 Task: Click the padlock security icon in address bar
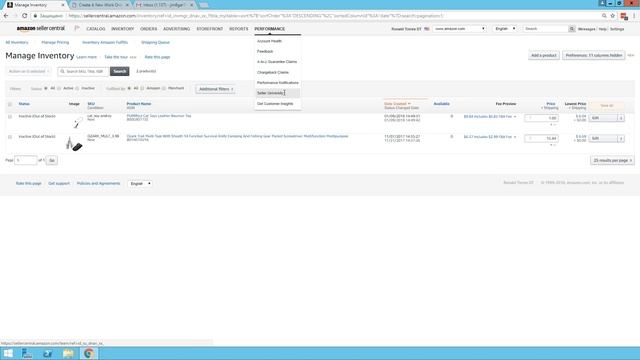36,16
